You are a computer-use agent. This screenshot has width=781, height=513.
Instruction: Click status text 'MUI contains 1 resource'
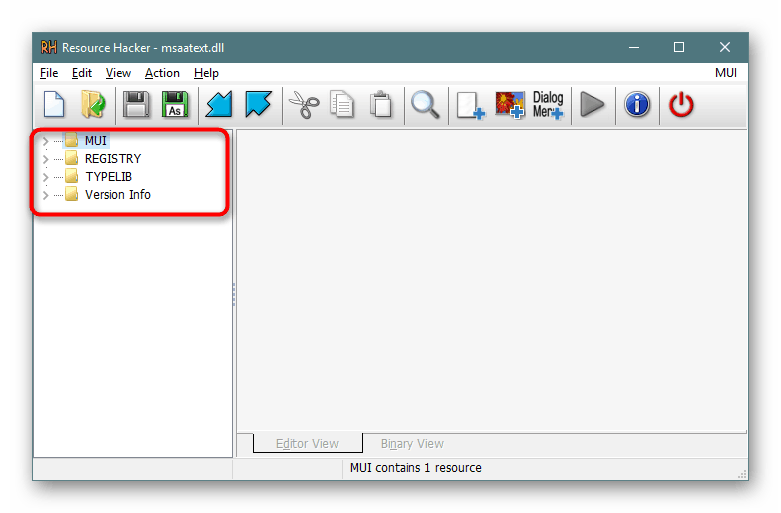415,468
